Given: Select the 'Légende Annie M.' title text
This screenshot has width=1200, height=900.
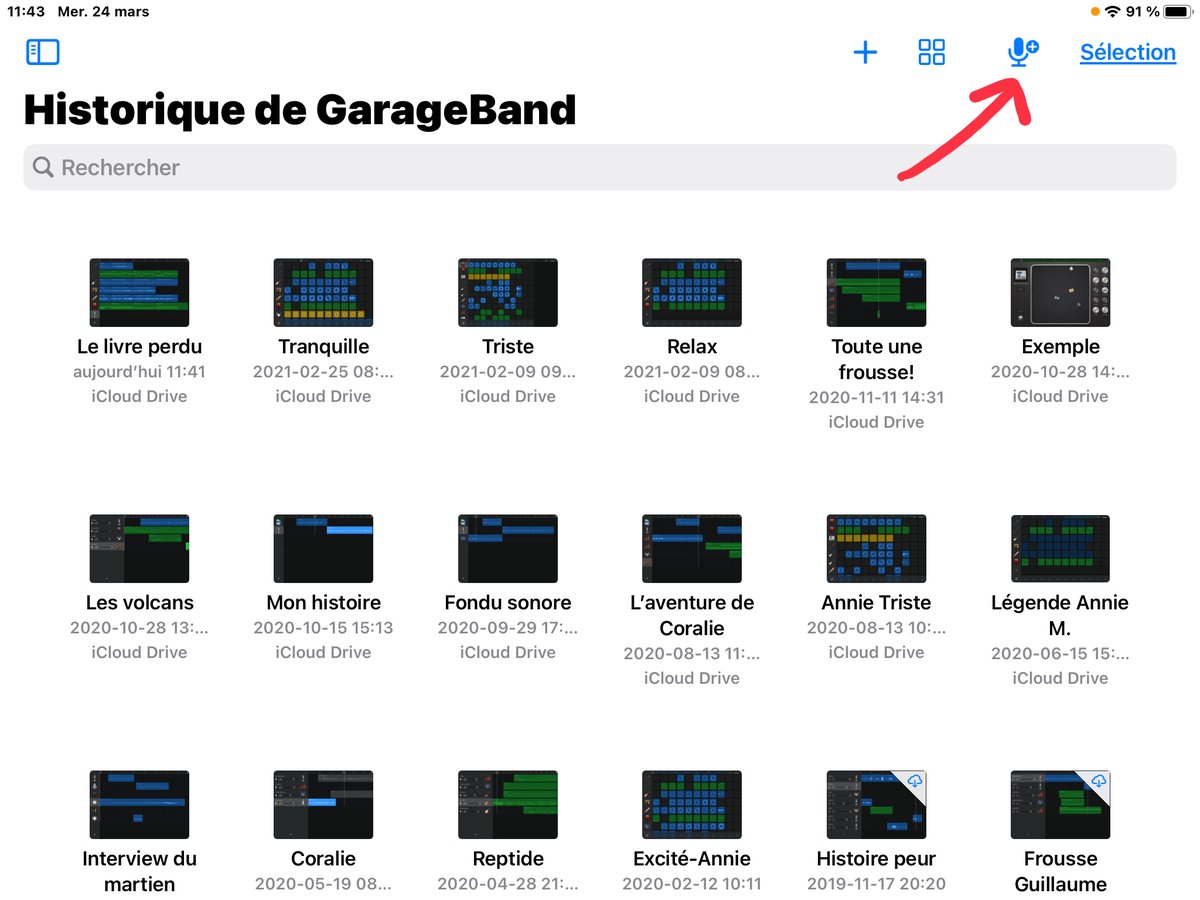Looking at the screenshot, I should tap(1061, 616).
